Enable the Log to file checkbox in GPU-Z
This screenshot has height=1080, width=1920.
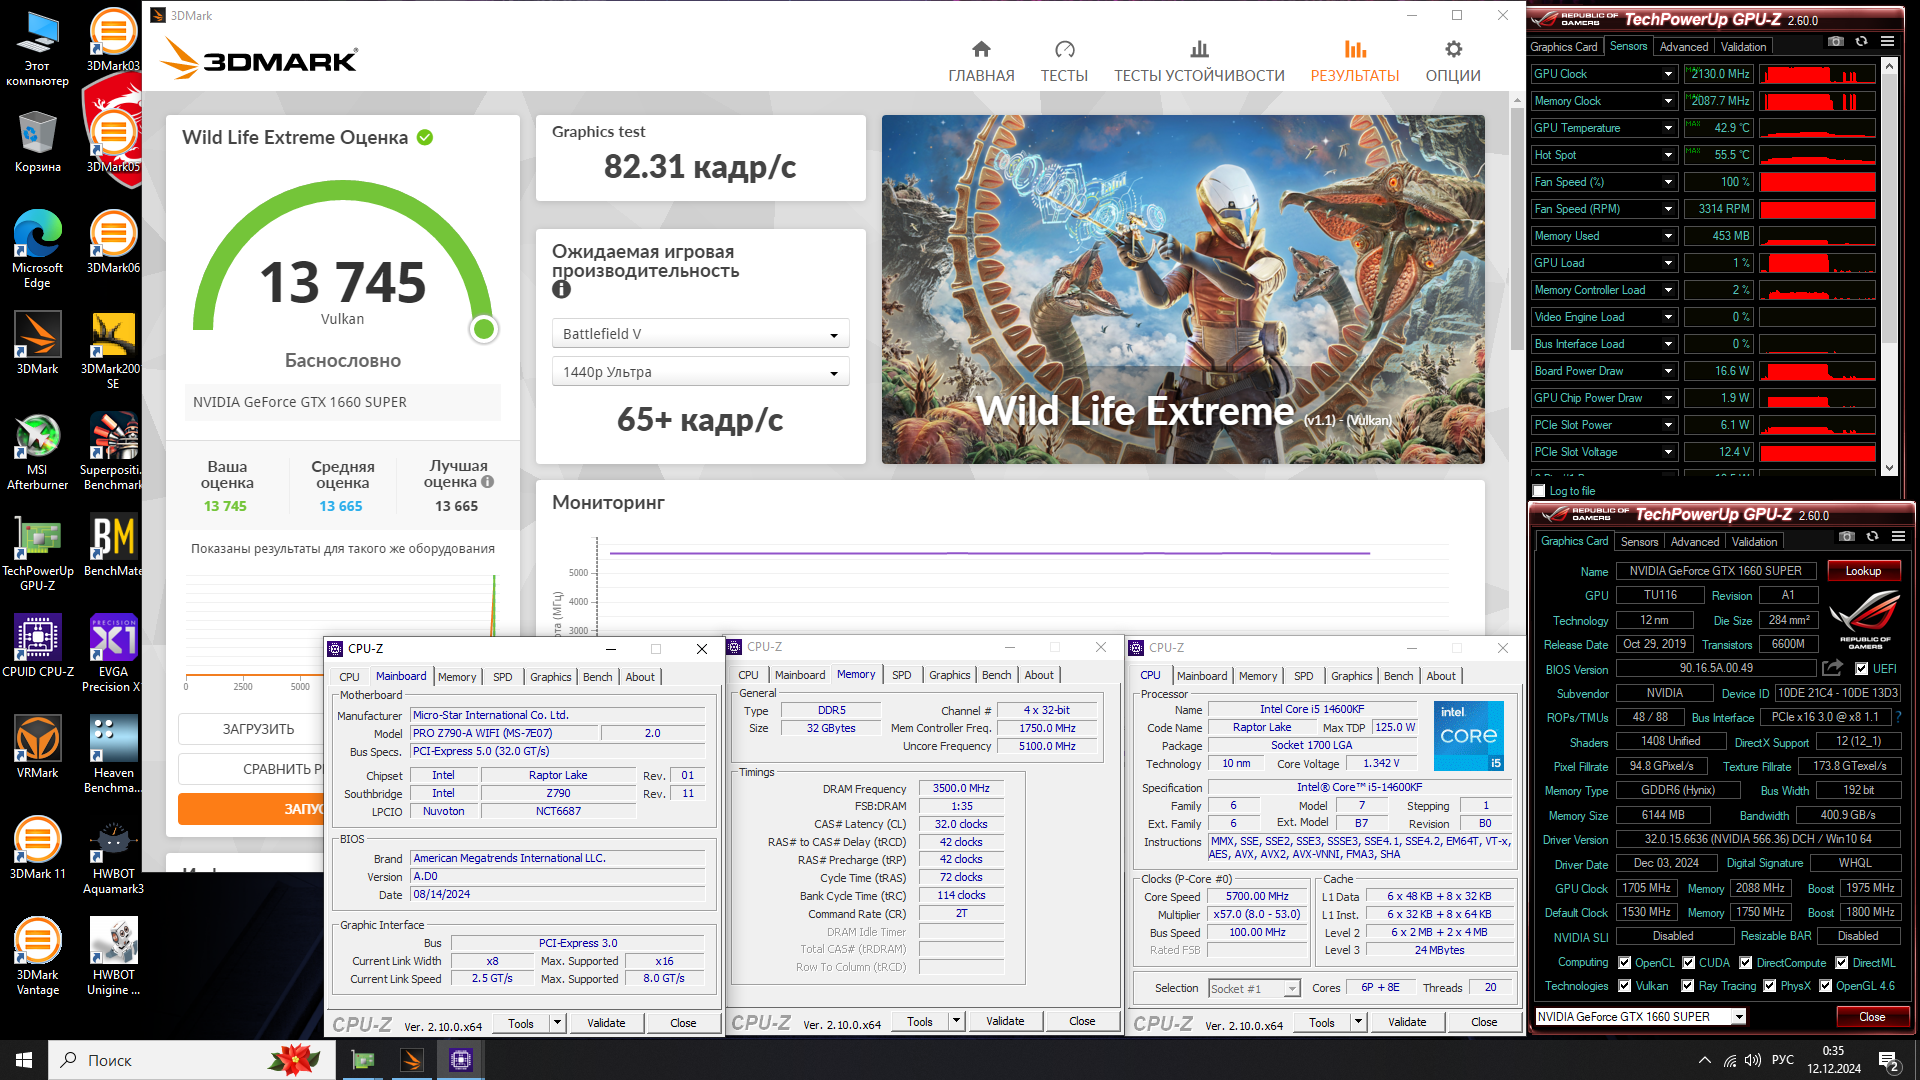pyautogui.click(x=1539, y=491)
